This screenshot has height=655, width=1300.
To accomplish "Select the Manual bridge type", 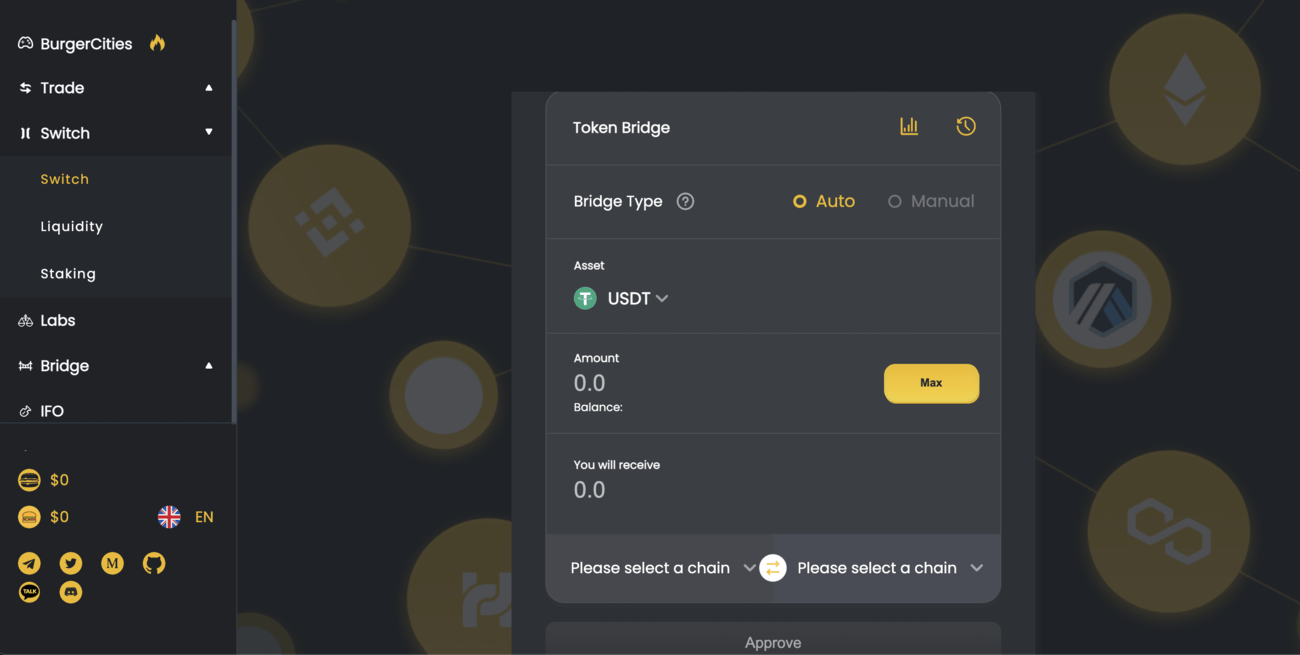I will 931,201.
